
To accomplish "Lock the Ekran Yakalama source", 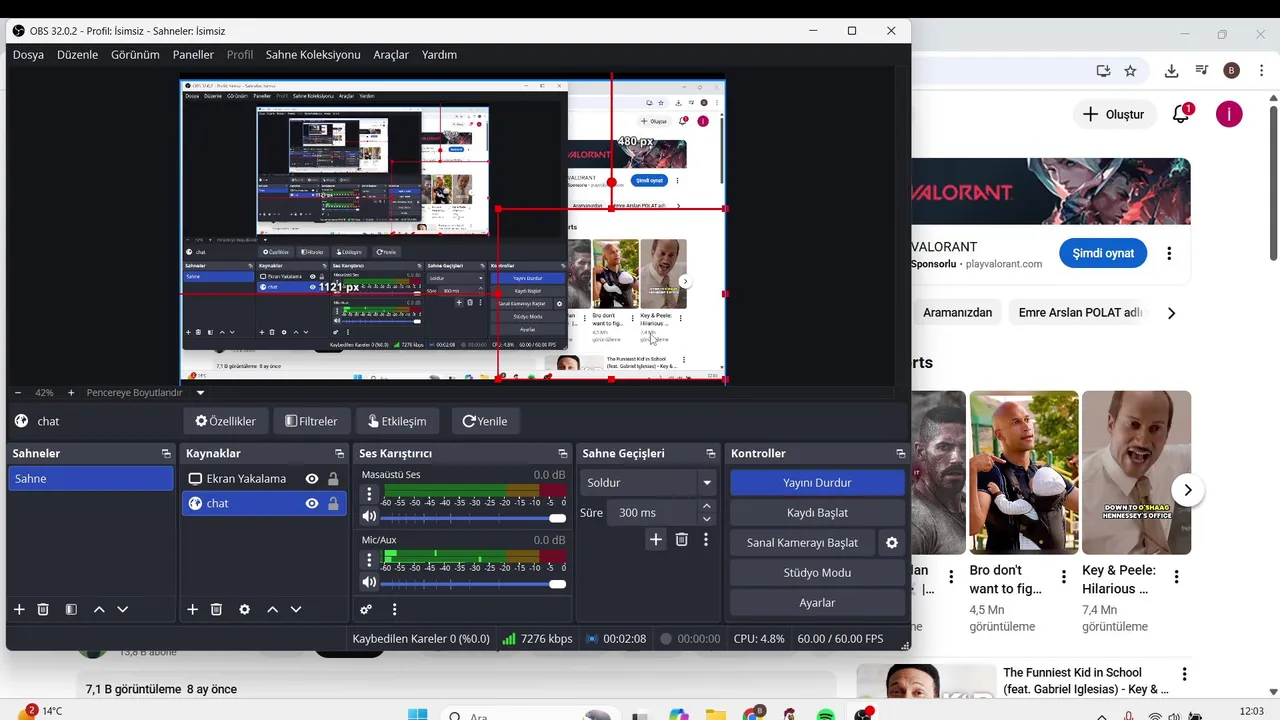I will coord(333,479).
